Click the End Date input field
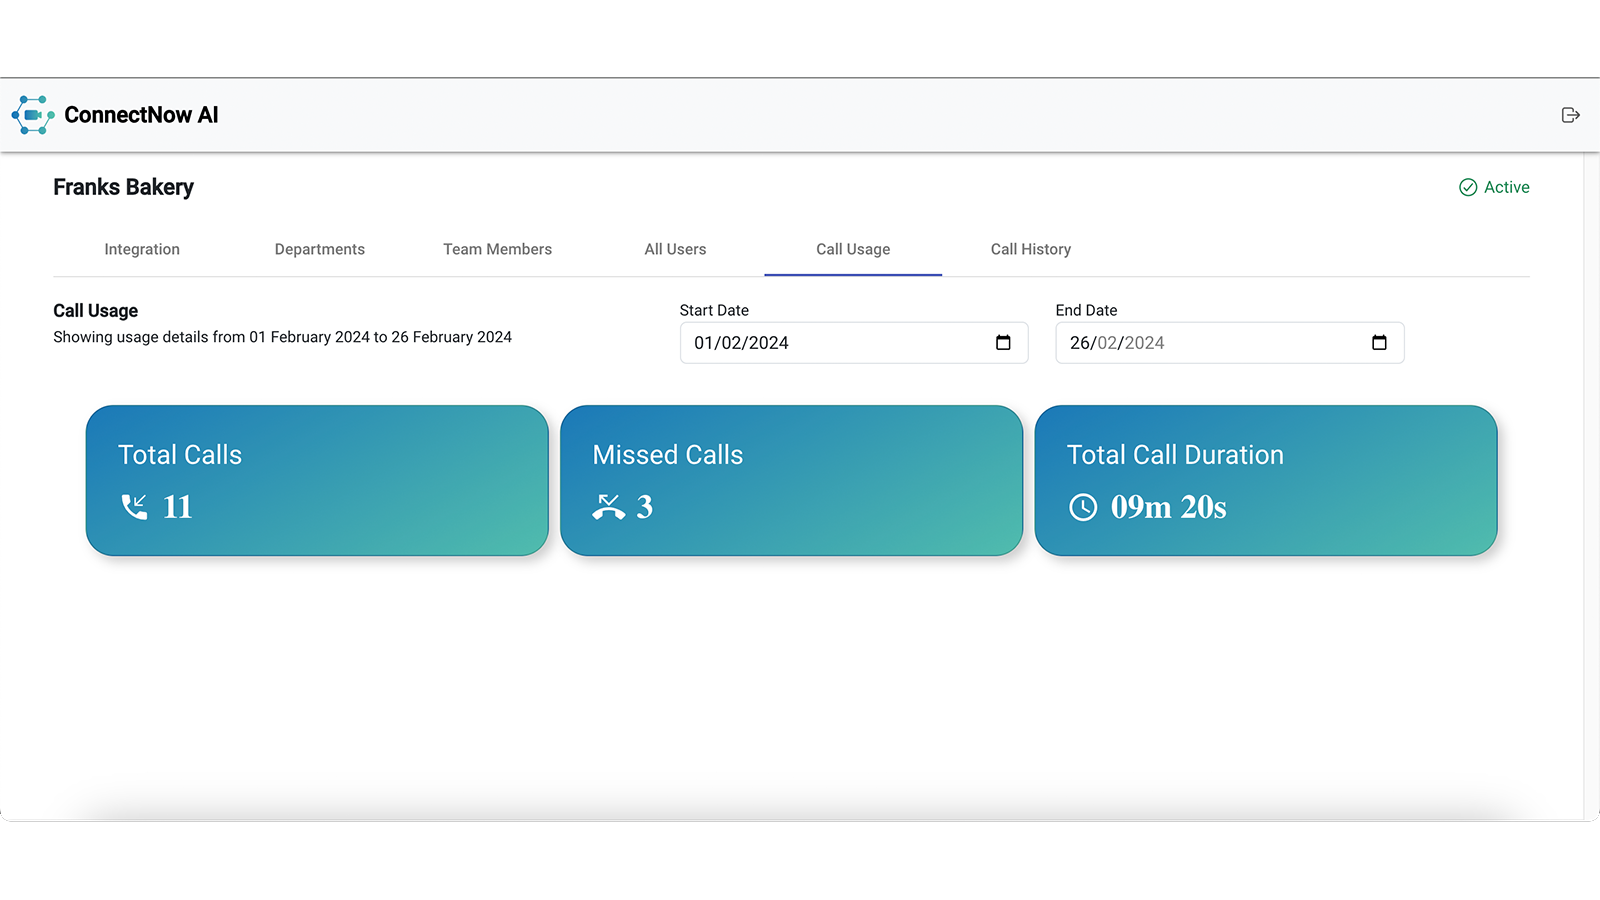Screen dimensions: 1600x900 [x=1230, y=343]
